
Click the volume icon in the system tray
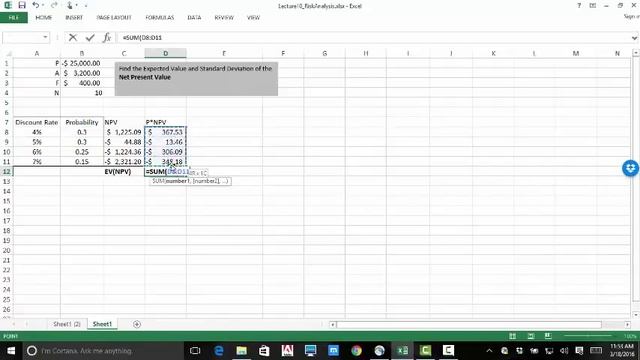[564, 351]
